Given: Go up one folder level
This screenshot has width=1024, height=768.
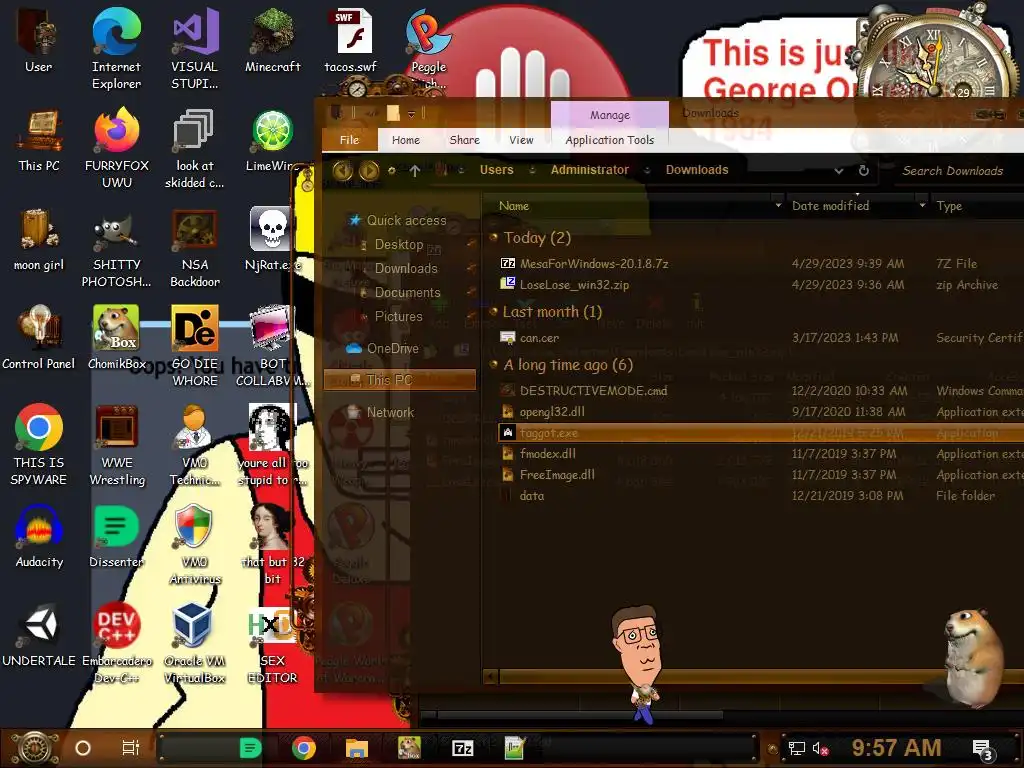Looking at the screenshot, I should point(415,170).
